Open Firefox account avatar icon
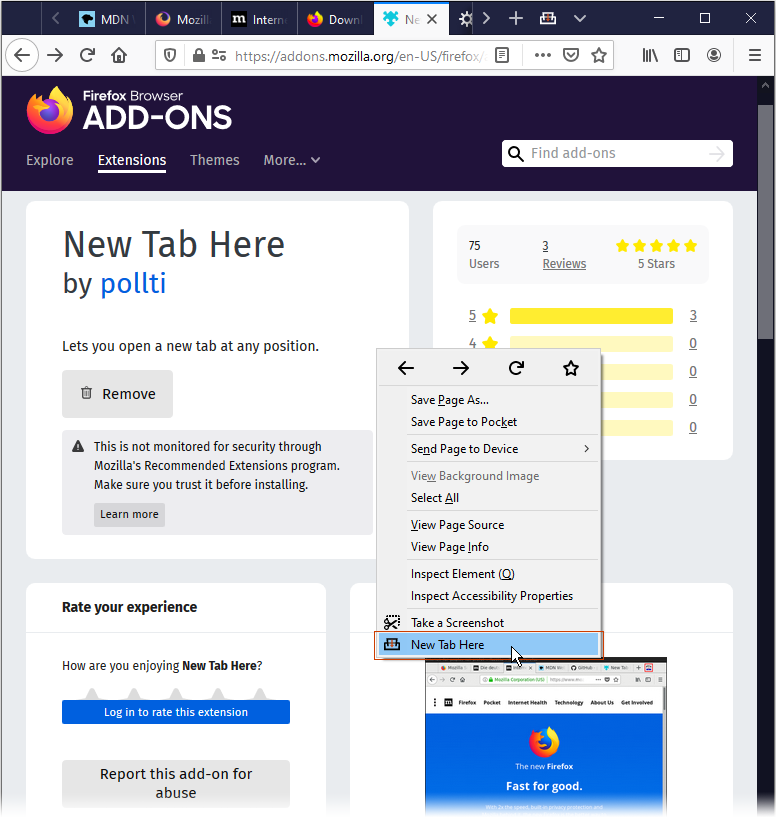 coord(714,55)
